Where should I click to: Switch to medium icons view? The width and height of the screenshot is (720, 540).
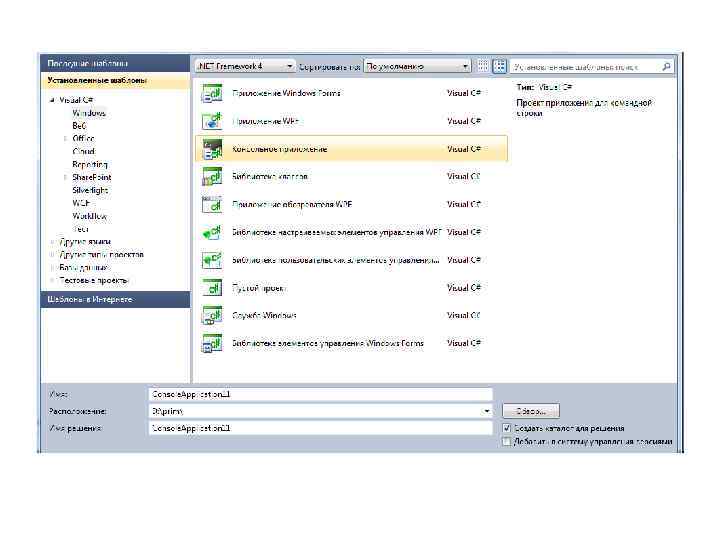500,66
